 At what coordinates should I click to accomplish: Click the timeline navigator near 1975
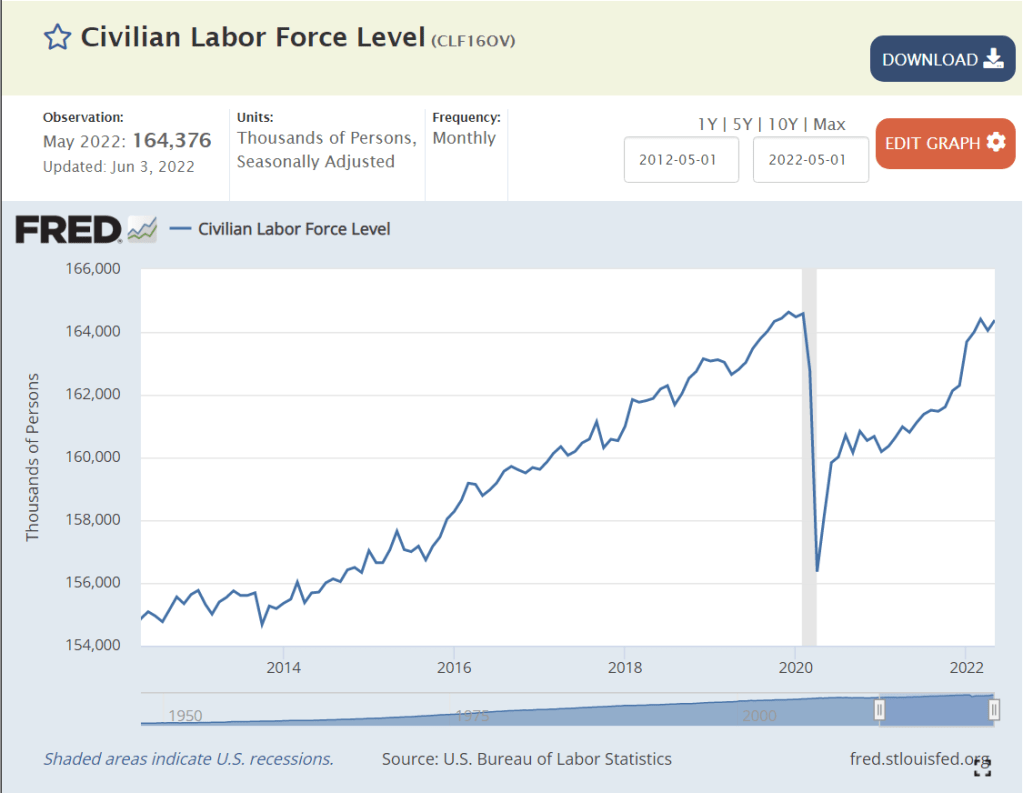point(470,714)
